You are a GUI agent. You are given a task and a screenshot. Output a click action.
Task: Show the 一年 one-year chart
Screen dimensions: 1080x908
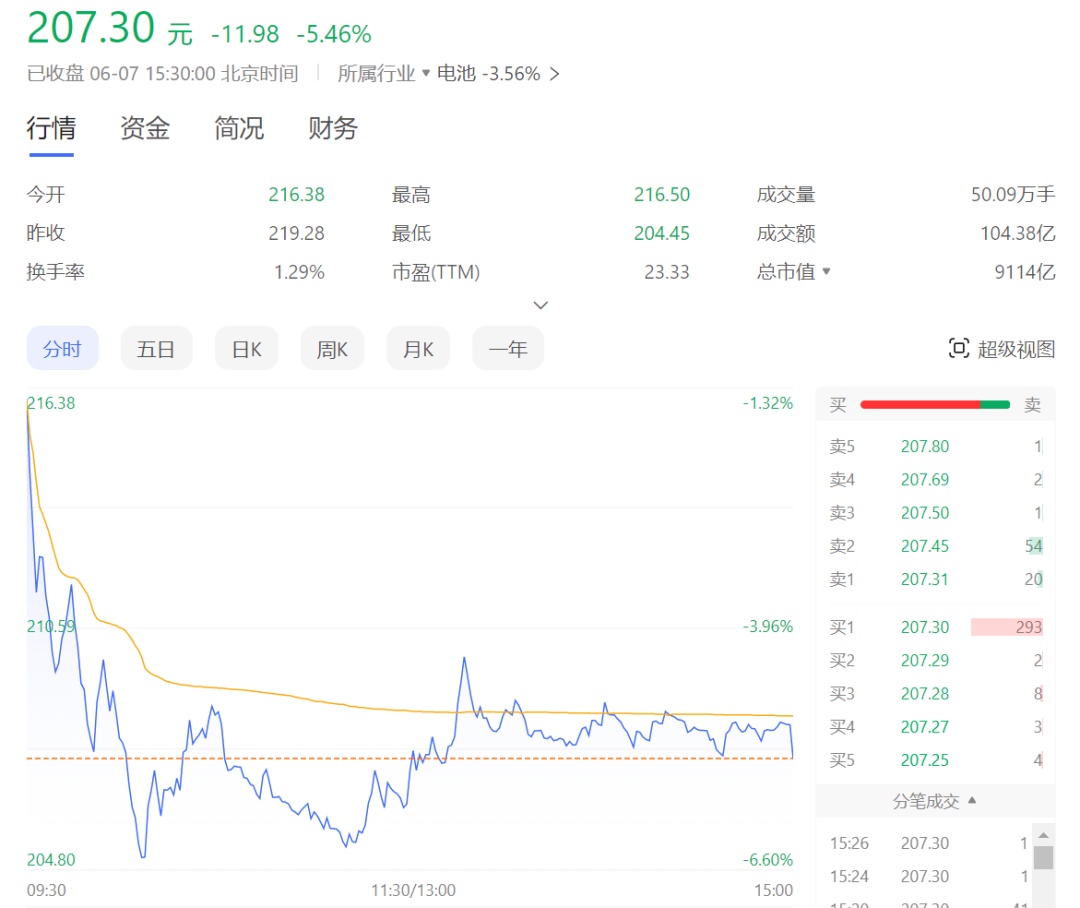pyautogui.click(x=507, y=349)
